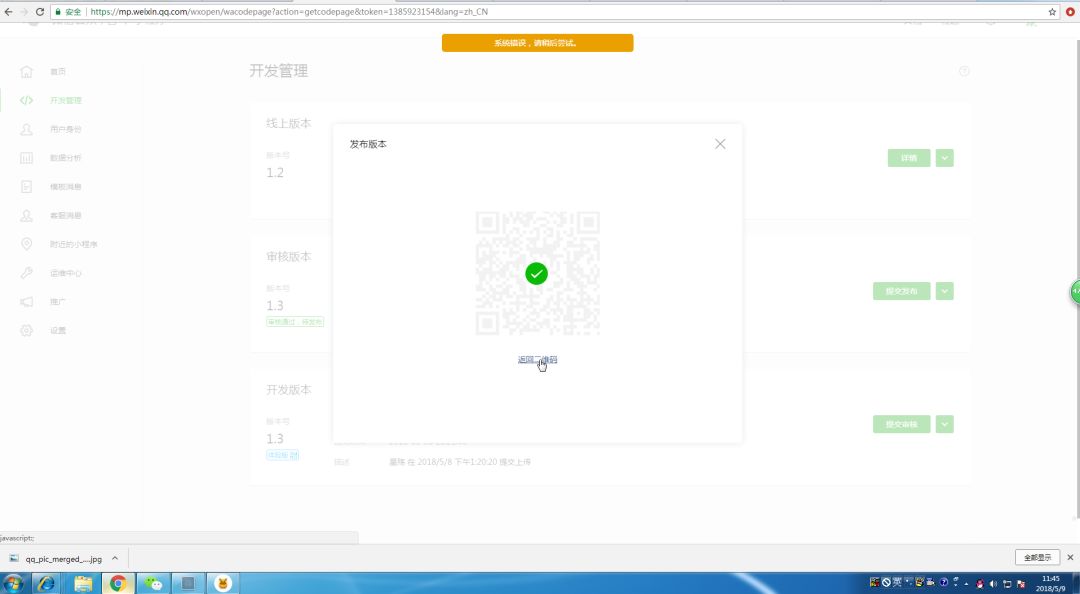Click the 体验版 tag under 开发版本
This screenshot has height=594, width=1080.
click(283, 455)
